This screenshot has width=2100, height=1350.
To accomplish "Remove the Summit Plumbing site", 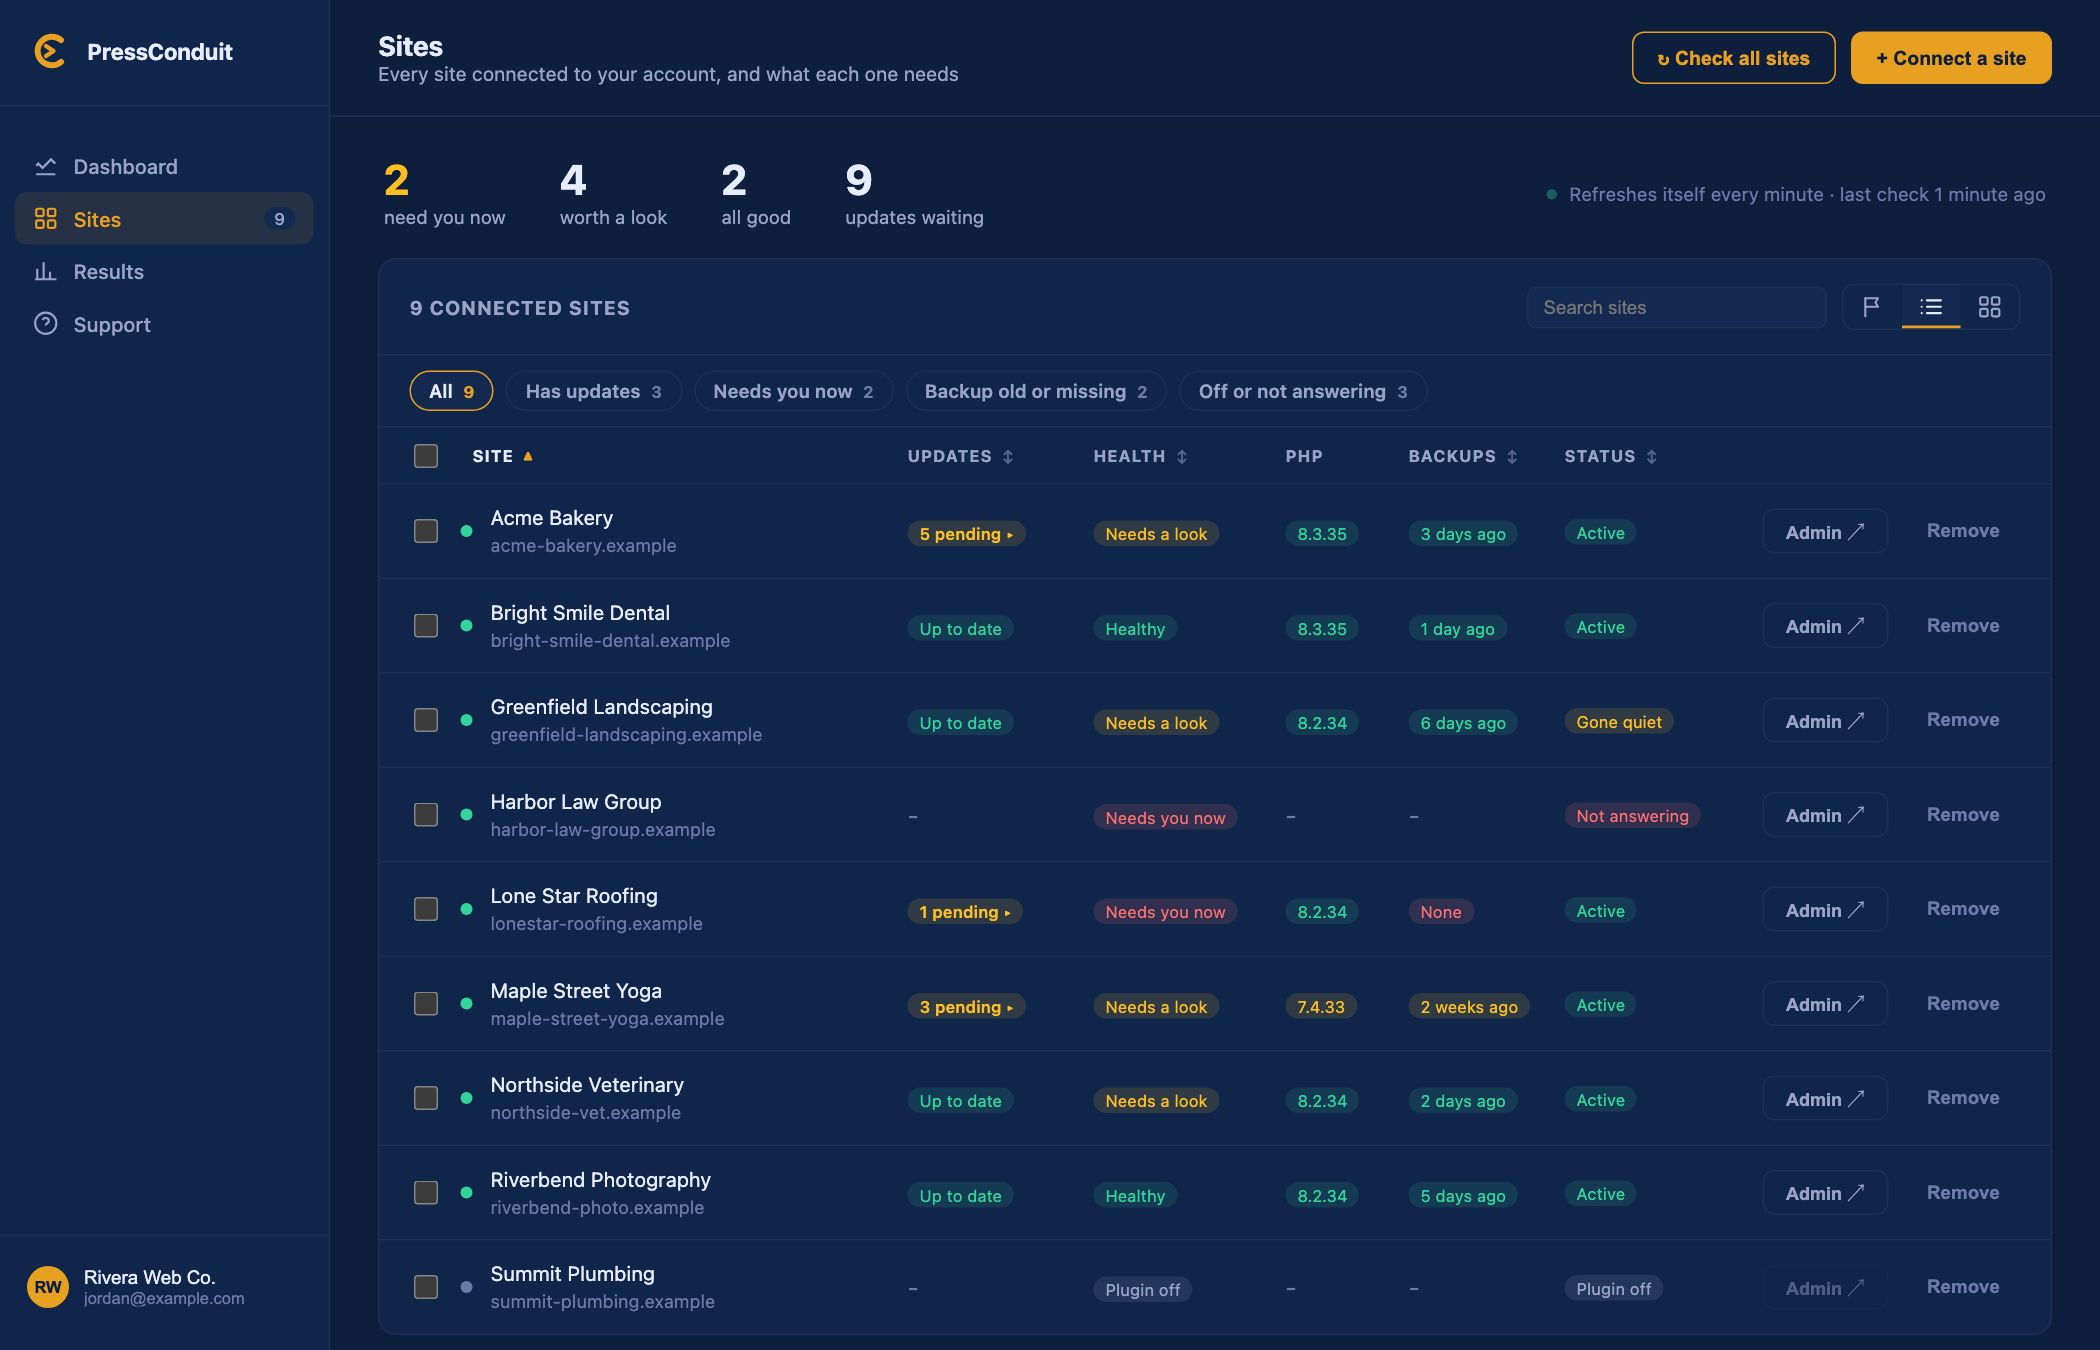I will pyautogui.click(x=1963, y=1287).
